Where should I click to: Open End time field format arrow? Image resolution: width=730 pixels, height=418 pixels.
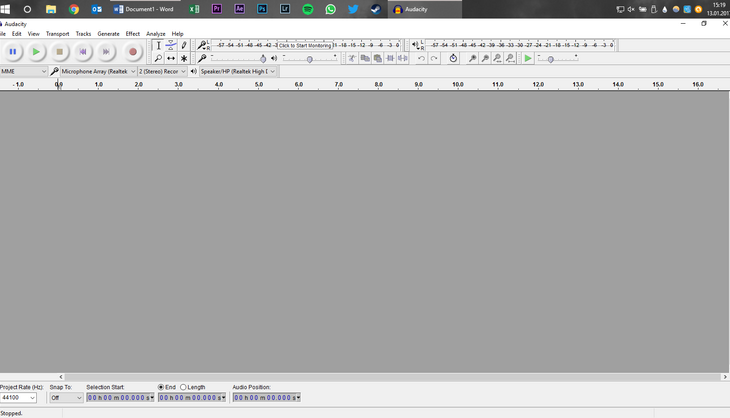223,398
